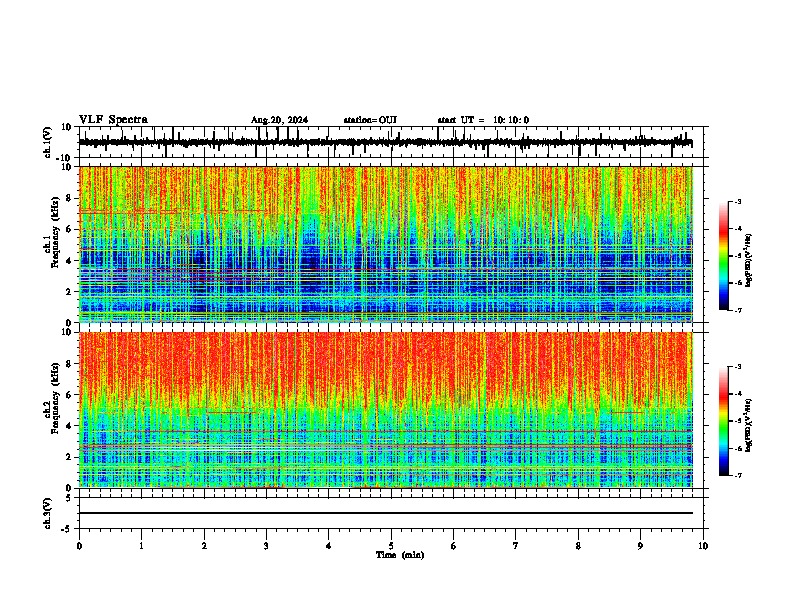
Task: Click the "-5" tick on ch.3(V) axis
Action: pyautogui.click(x=67, y=529)
